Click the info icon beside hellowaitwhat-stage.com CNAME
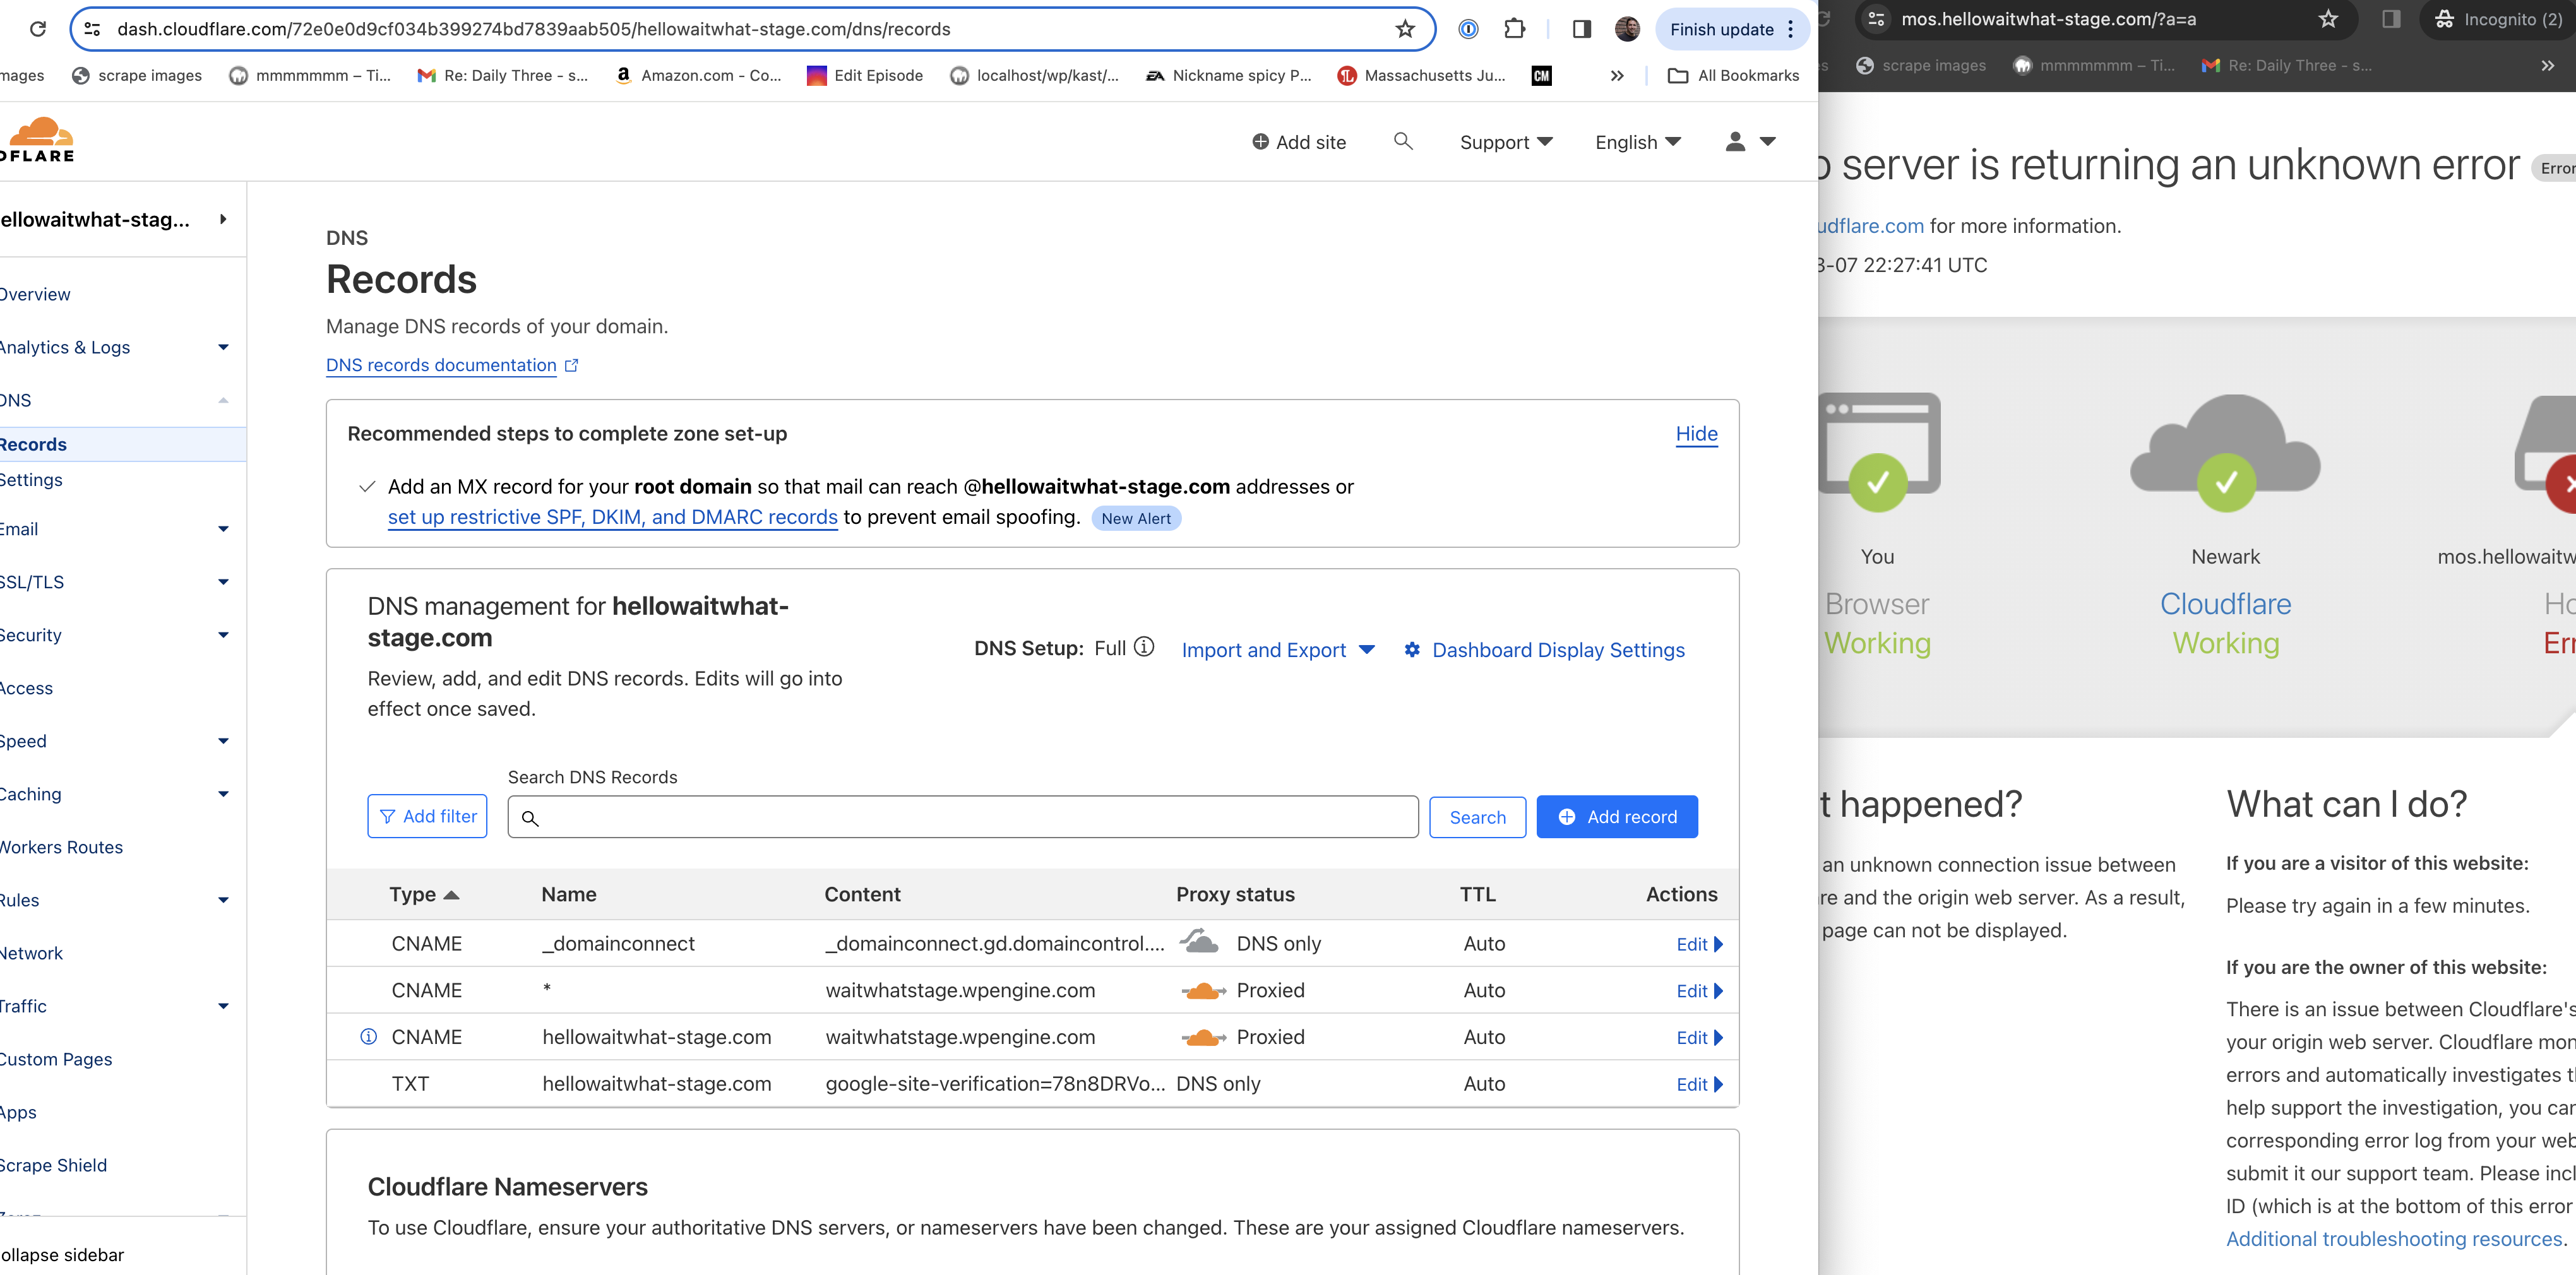The height and width of the screenshot is (1275, 2576). (368, 1037)
